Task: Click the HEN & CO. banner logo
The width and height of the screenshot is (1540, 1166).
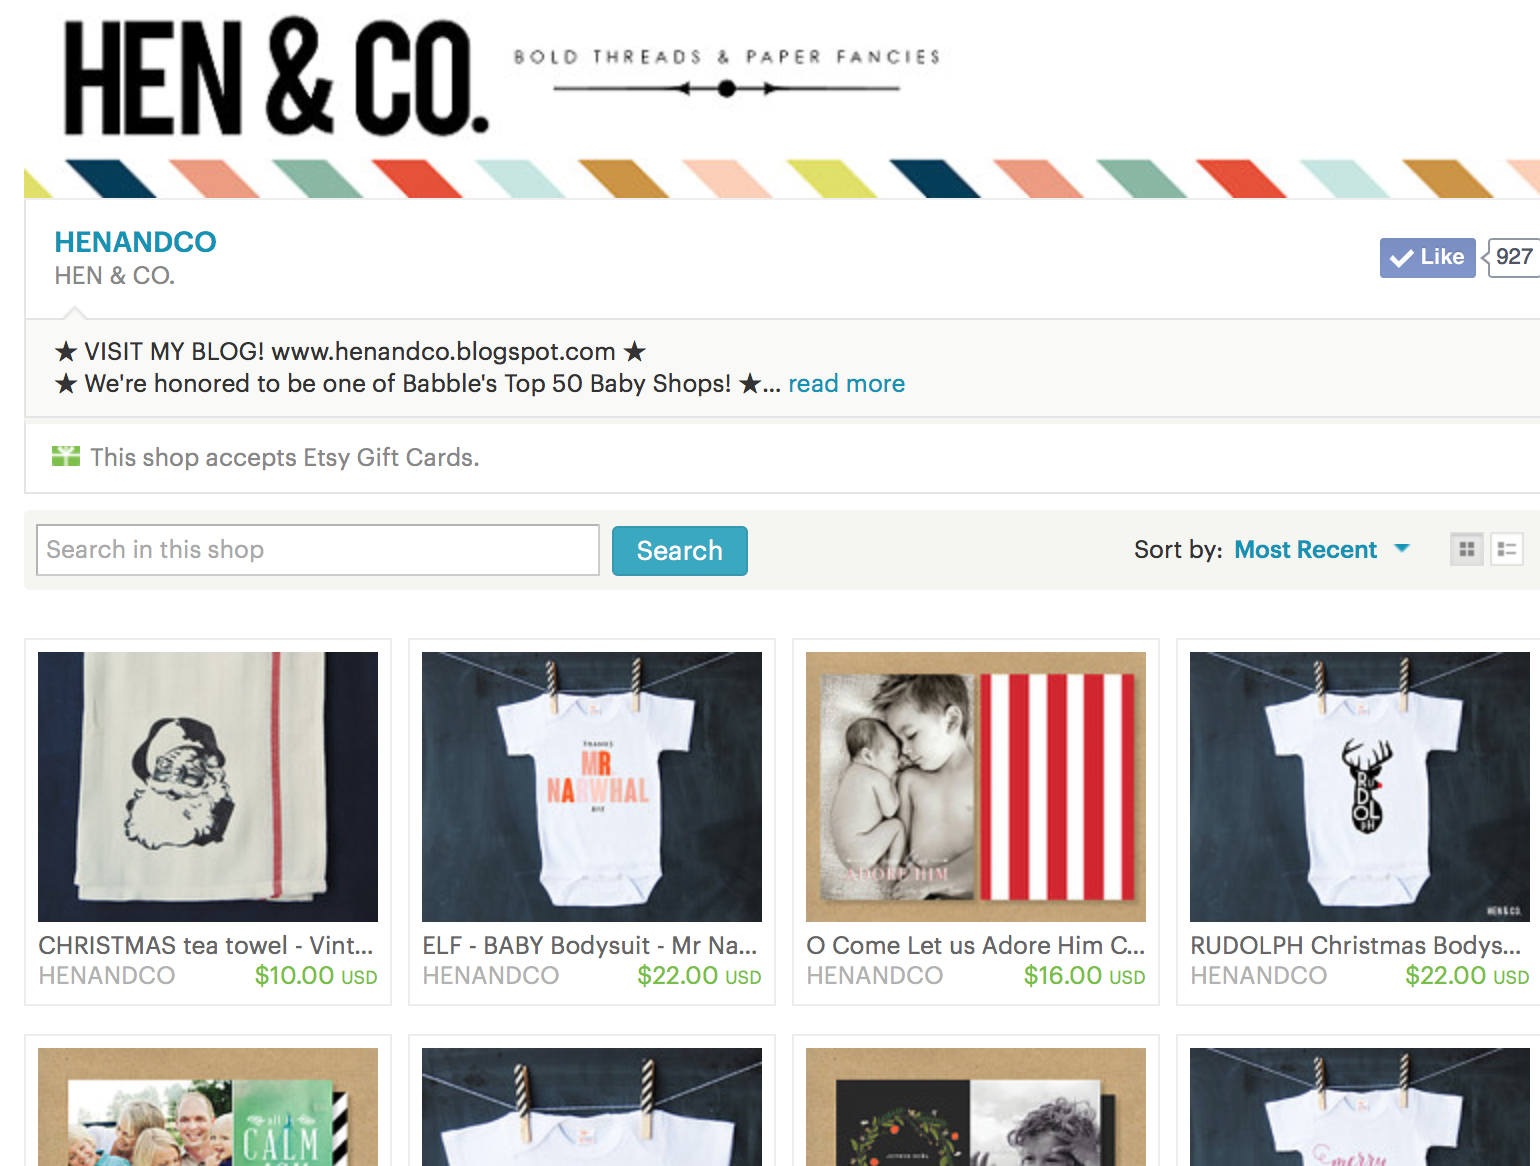Action: [x=276, y=78]
